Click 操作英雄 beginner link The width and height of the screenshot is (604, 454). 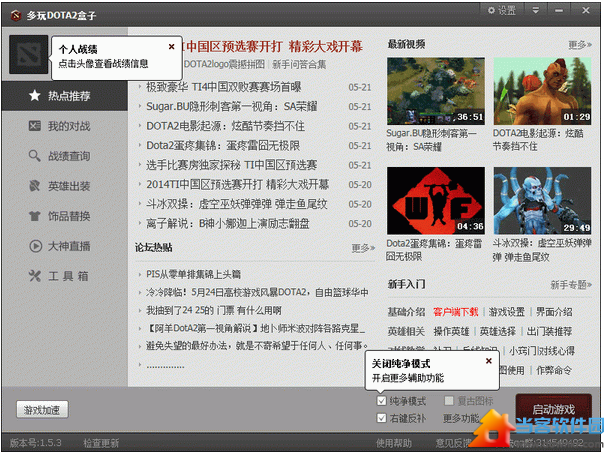coord(451,332)
